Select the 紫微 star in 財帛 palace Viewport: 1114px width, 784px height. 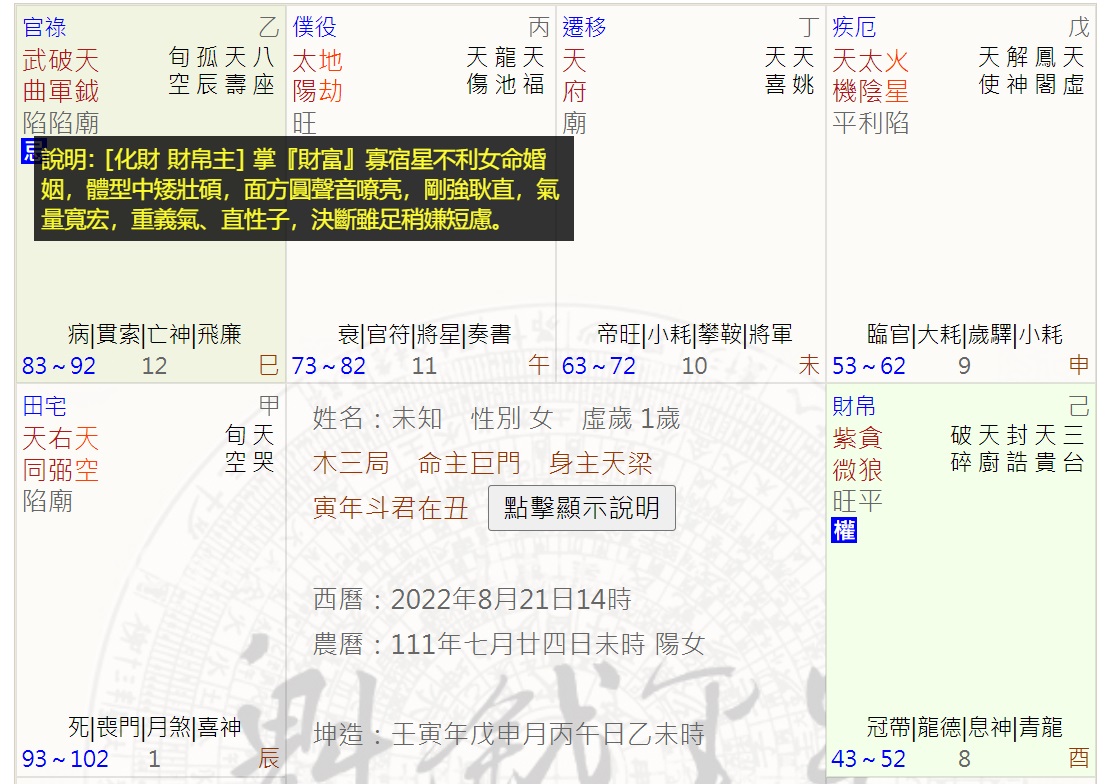[845, 454]
